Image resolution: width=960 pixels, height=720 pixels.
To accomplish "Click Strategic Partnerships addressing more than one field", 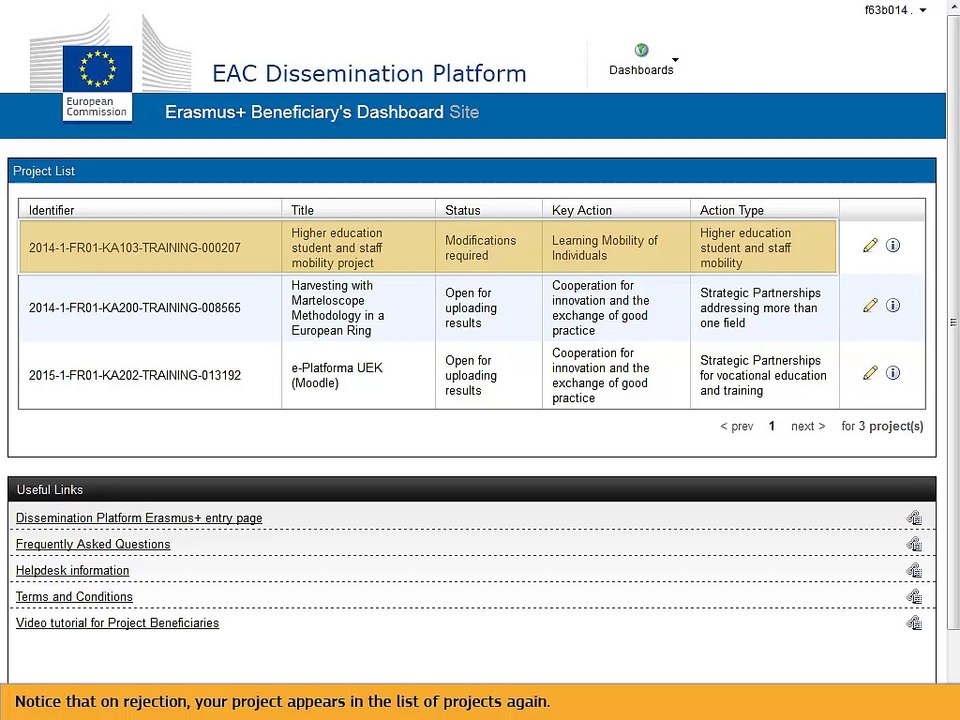I will tap(760, 308).
